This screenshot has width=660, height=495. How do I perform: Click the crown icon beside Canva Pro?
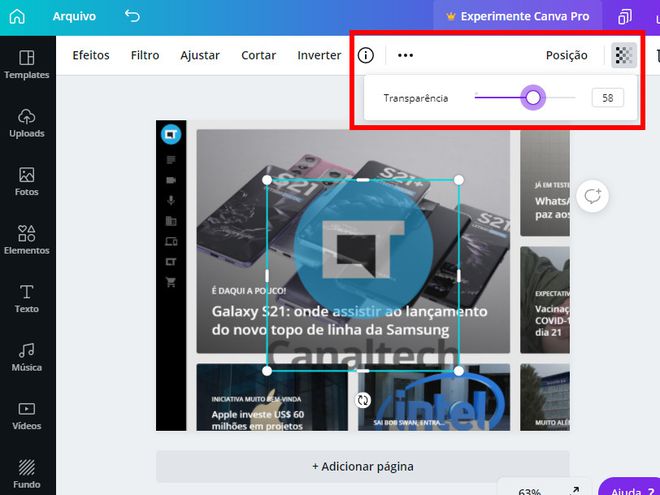(x=451, y=16)
